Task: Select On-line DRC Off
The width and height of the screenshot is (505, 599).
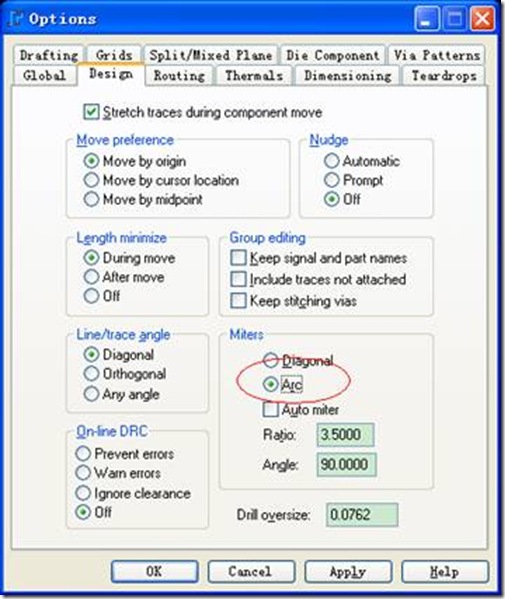Action: pos(83,512)
